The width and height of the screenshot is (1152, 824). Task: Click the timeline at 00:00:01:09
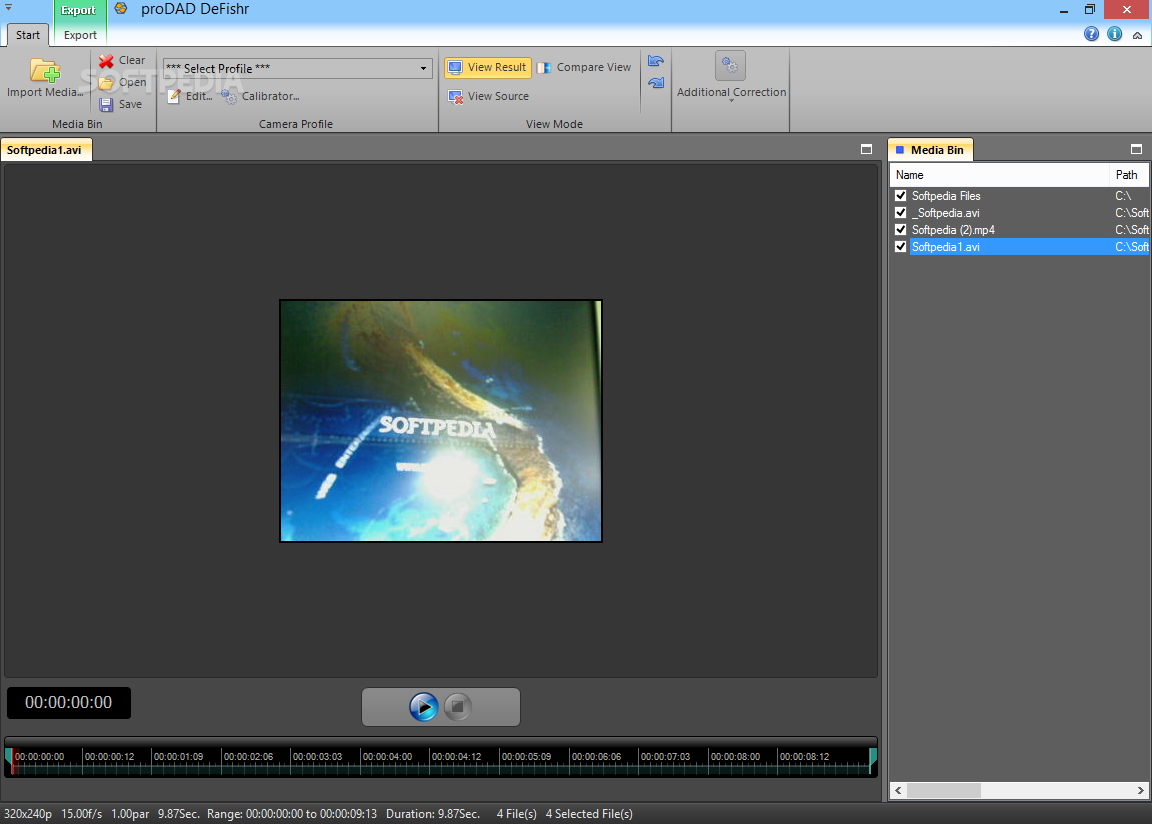179,756
